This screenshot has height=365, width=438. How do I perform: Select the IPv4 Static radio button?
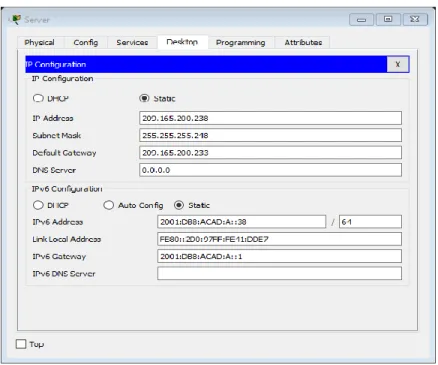[x=144, y=98]
